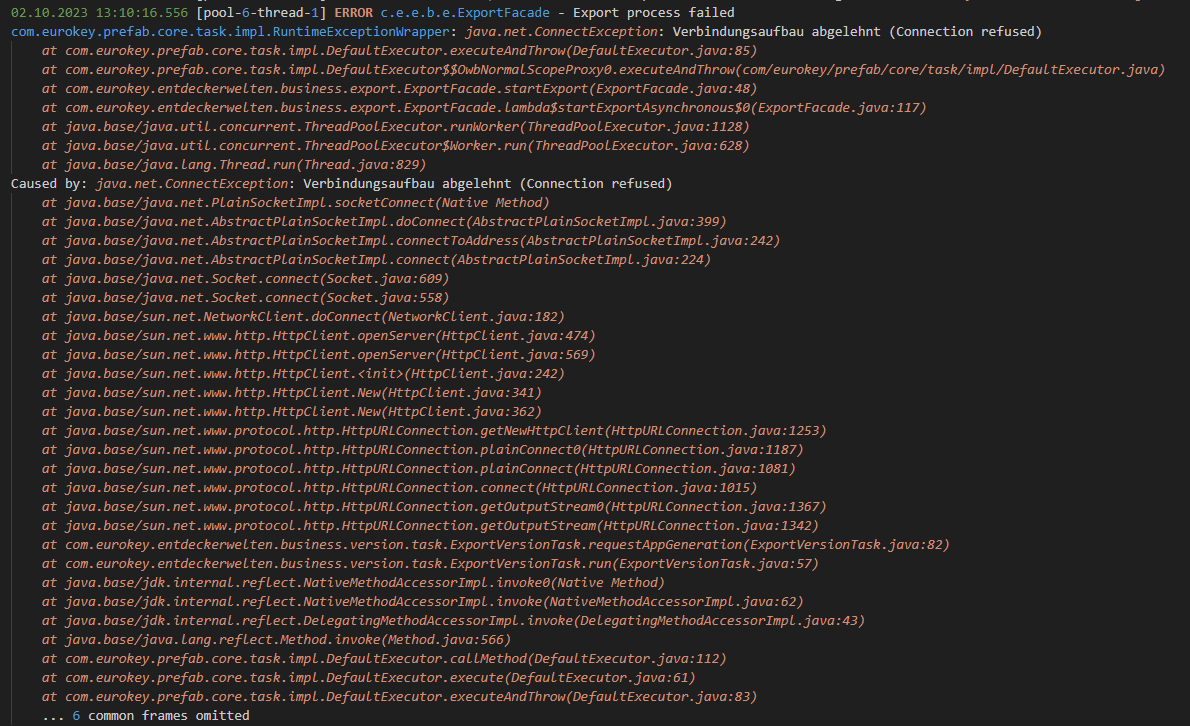This screenshot has width=1190, height=726.
Task: Click the HttpClient.openServer(HttpClient.java:569) line
Action: [319, 354]
